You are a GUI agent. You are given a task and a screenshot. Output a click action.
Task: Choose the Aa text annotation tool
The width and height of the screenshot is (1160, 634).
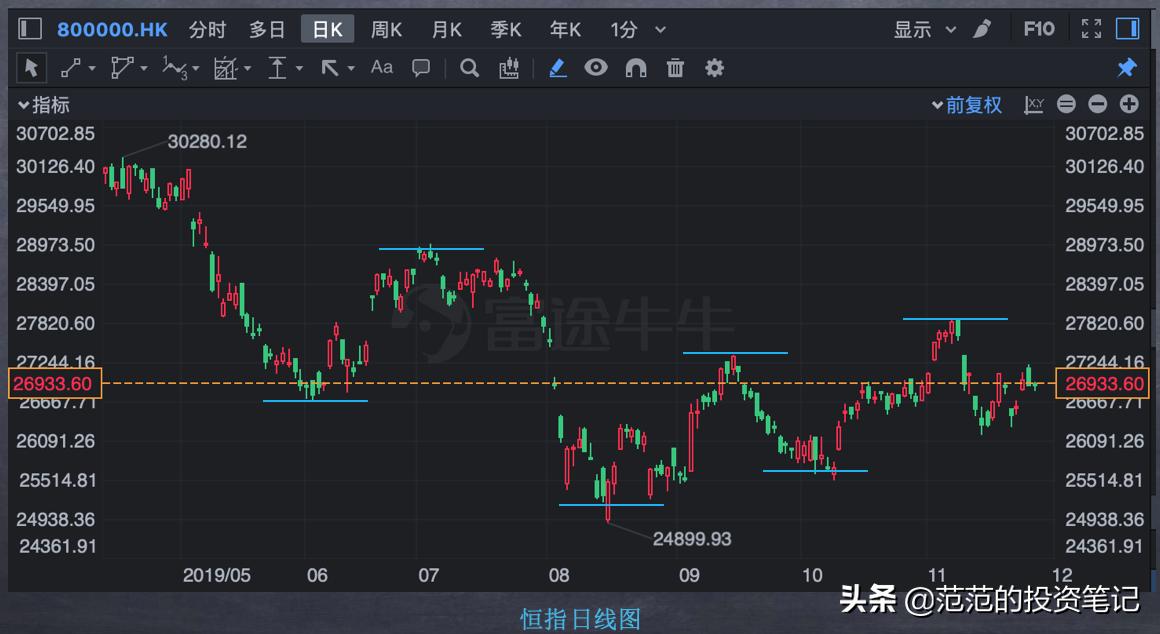coord(381,67)
